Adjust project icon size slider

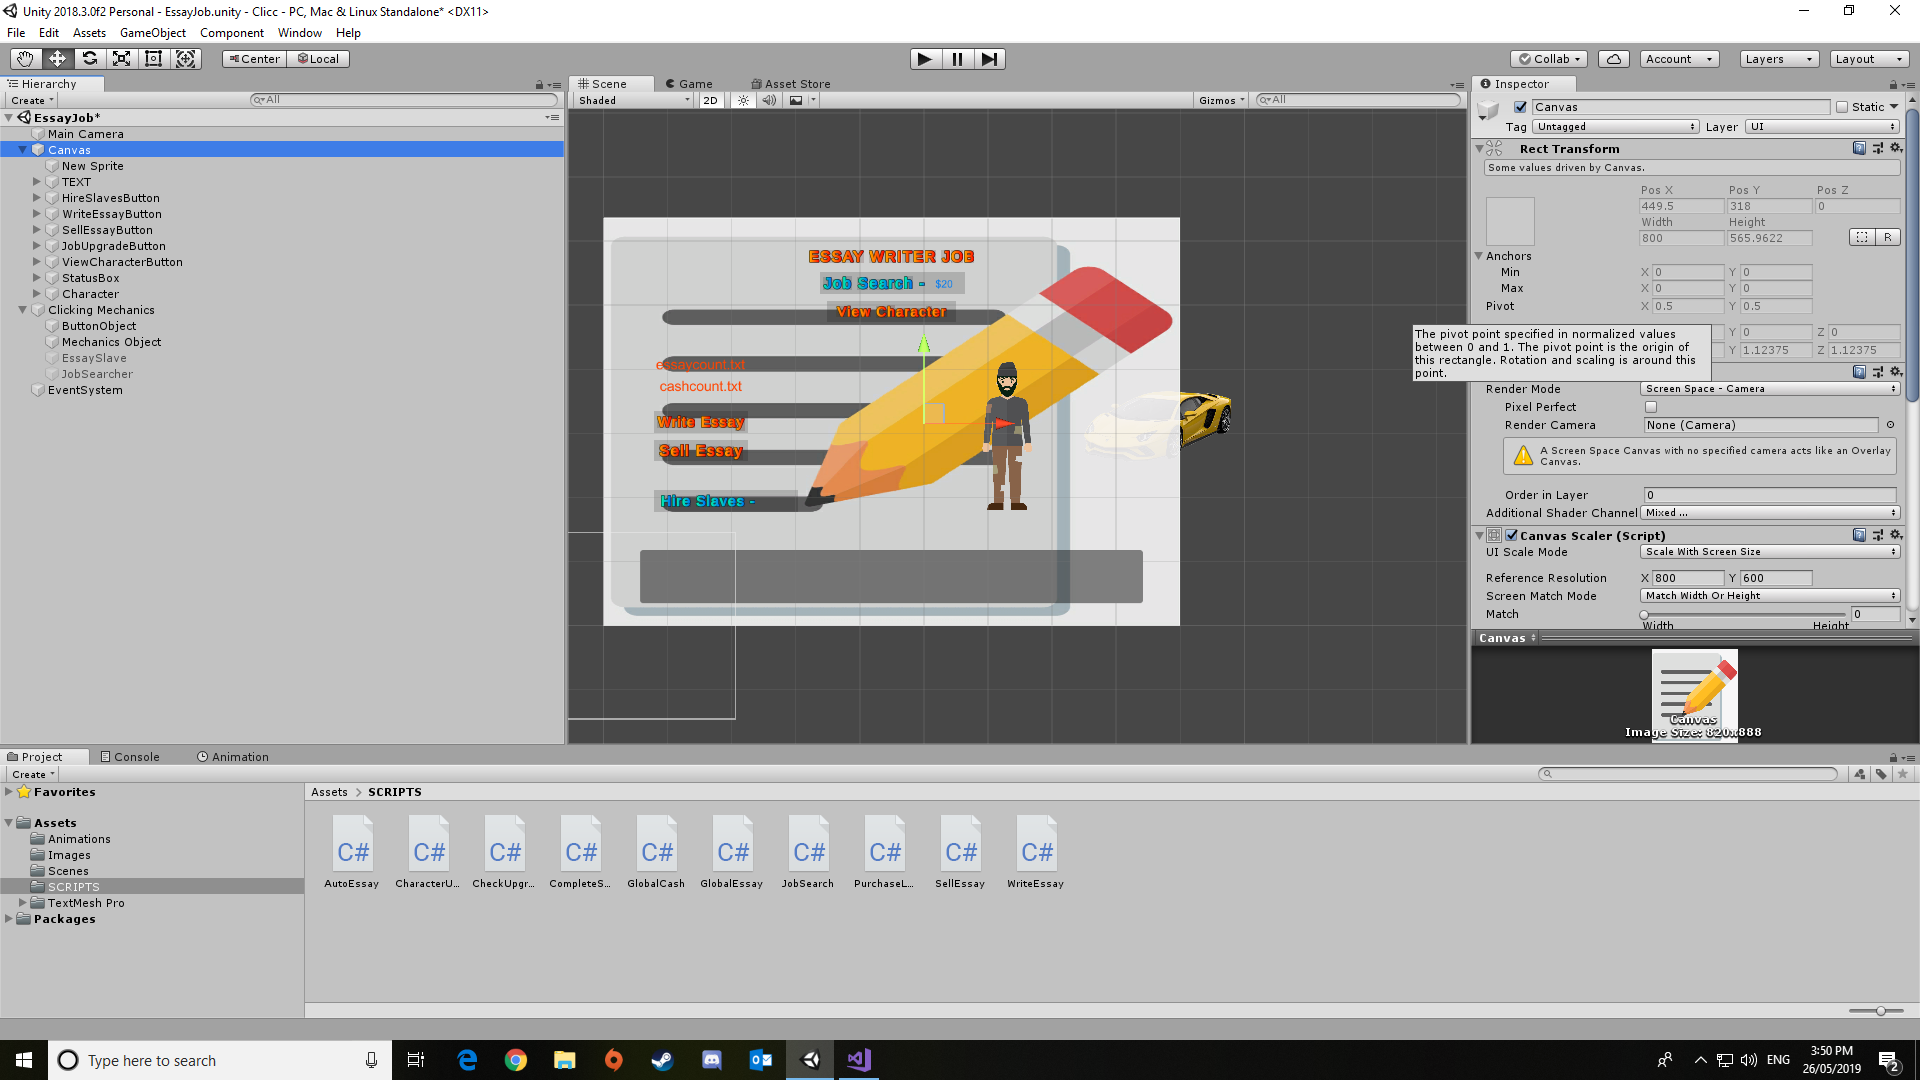[x=1876, y=1011]
